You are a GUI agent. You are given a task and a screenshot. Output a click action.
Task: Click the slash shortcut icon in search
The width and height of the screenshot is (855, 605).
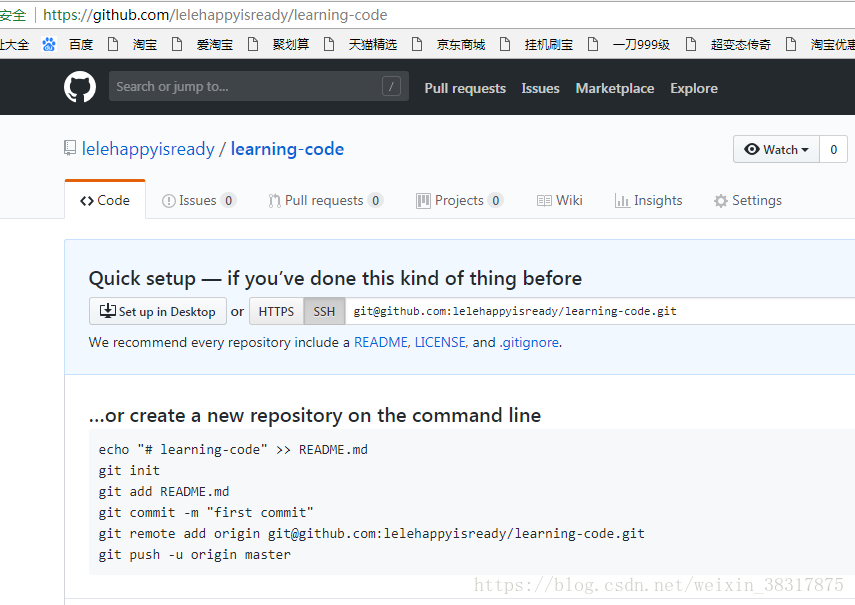coord(391,86)
